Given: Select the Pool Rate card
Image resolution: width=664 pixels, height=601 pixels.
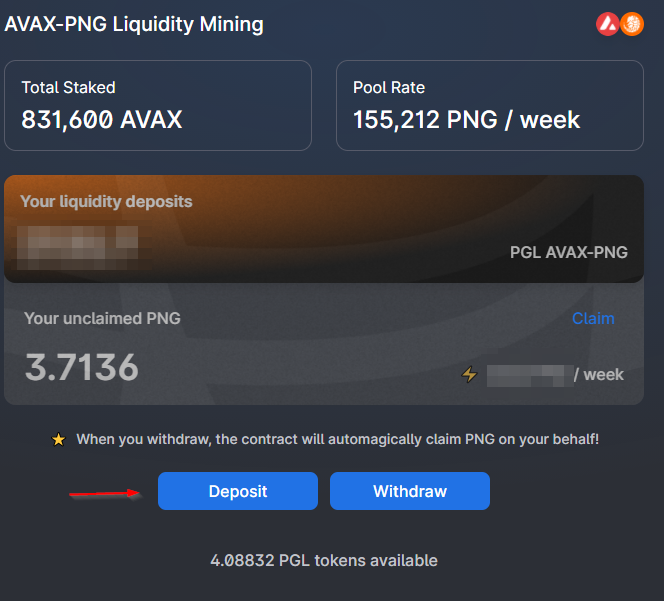Looking at the screenshot, I should tap(489, 105).
